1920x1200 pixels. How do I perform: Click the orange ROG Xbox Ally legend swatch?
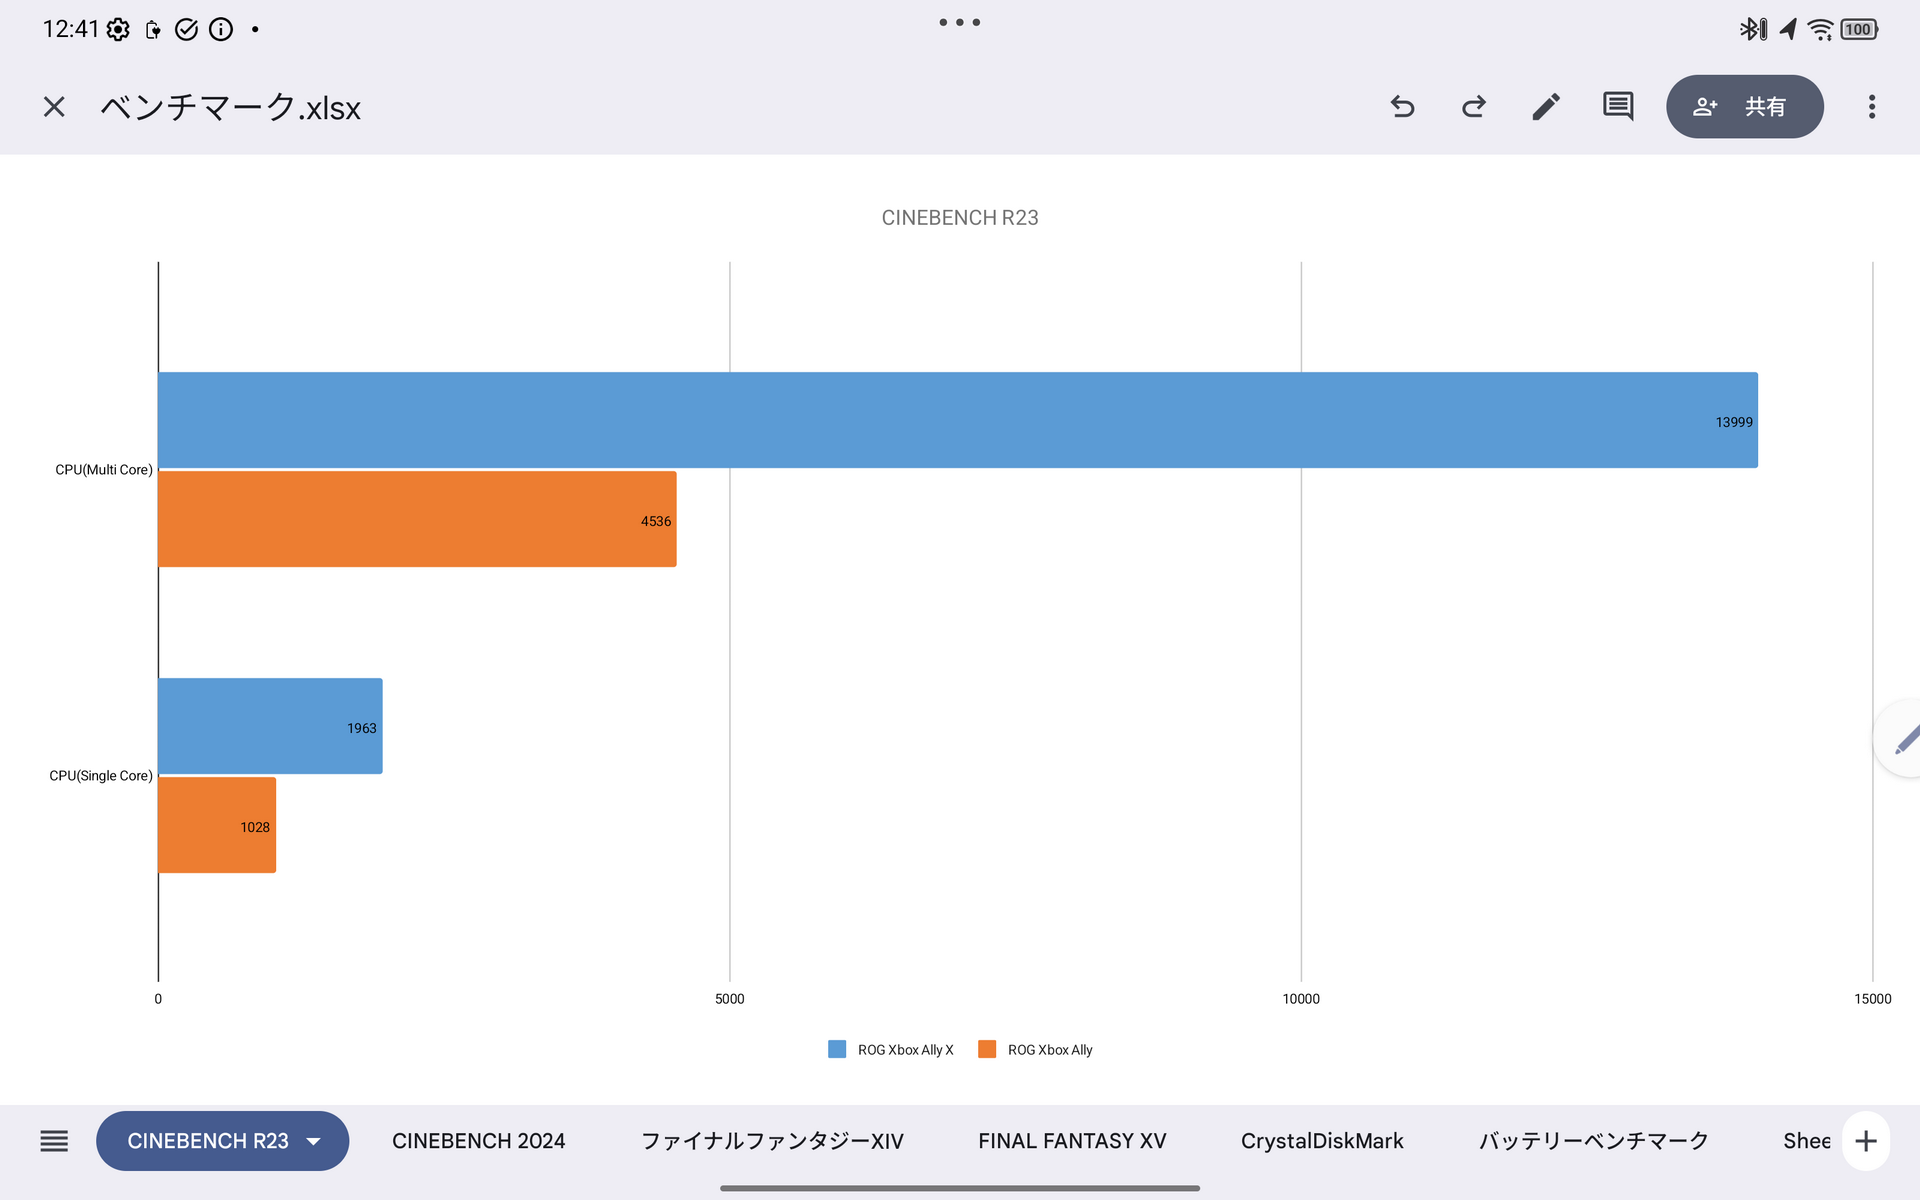coord(987,1049)
